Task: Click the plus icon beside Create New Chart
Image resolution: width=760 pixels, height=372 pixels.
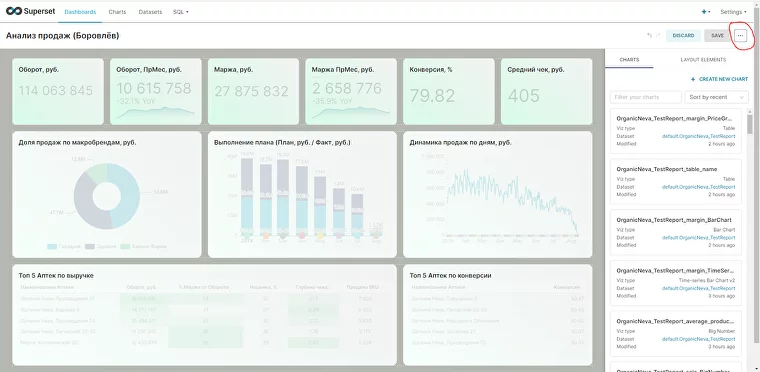Action: 693,79
